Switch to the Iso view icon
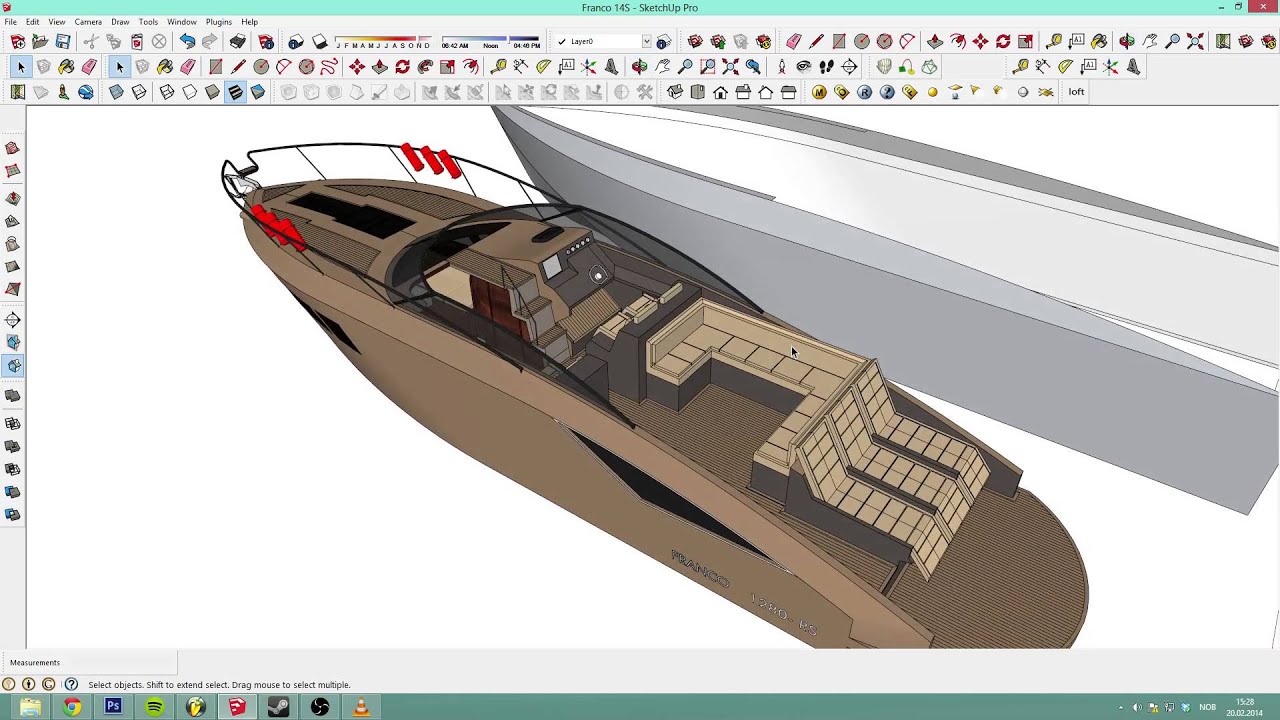This screenshot has height=720, width=1280. tap(675, 92)
